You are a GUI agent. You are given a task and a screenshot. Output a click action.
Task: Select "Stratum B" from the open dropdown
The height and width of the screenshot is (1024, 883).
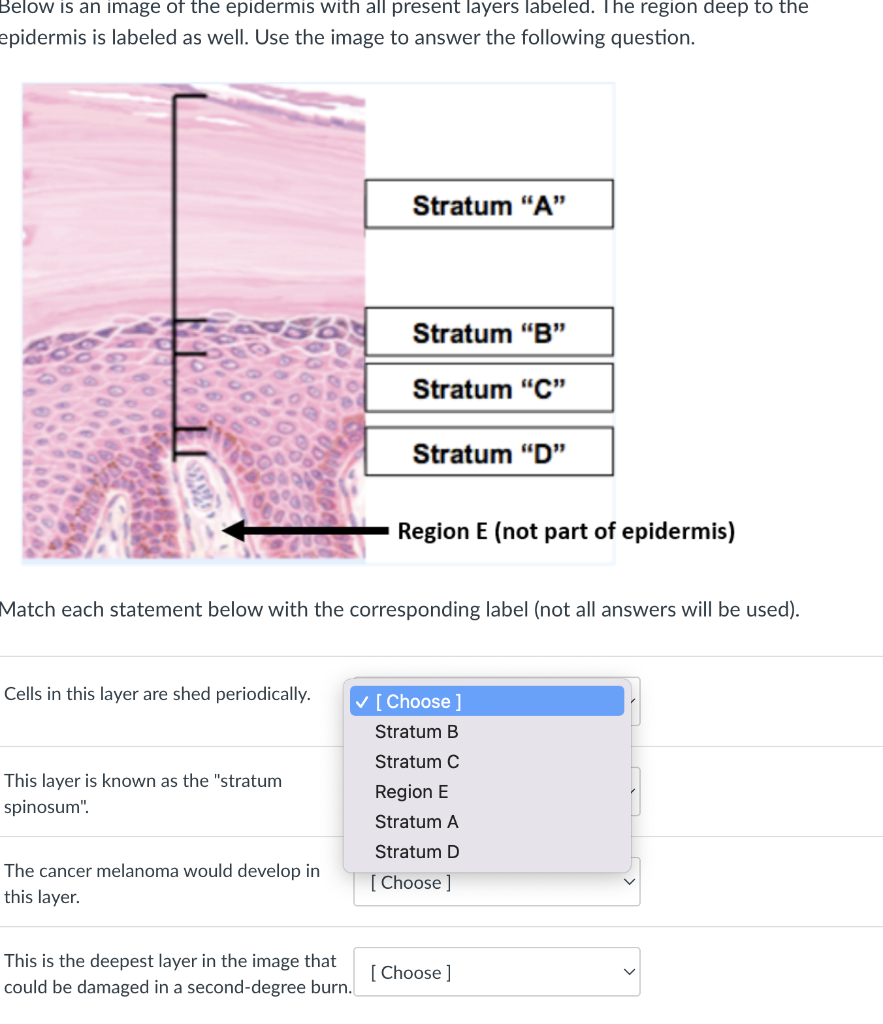[416, 731]
